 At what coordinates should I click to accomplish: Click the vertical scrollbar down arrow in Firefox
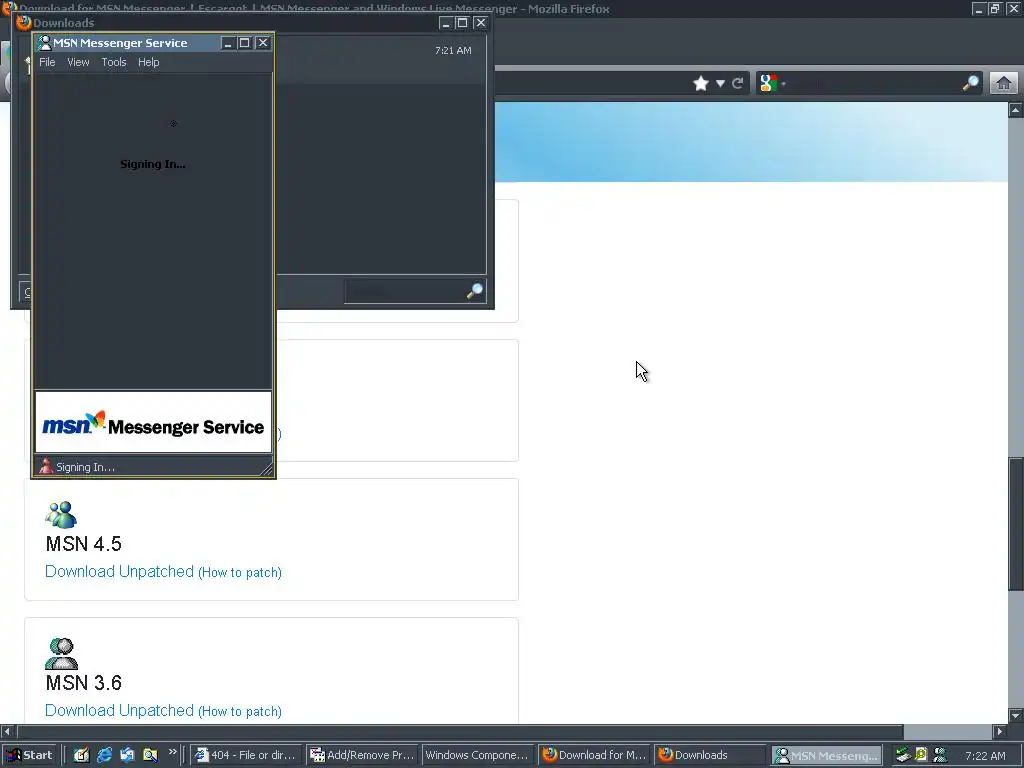1016,715
